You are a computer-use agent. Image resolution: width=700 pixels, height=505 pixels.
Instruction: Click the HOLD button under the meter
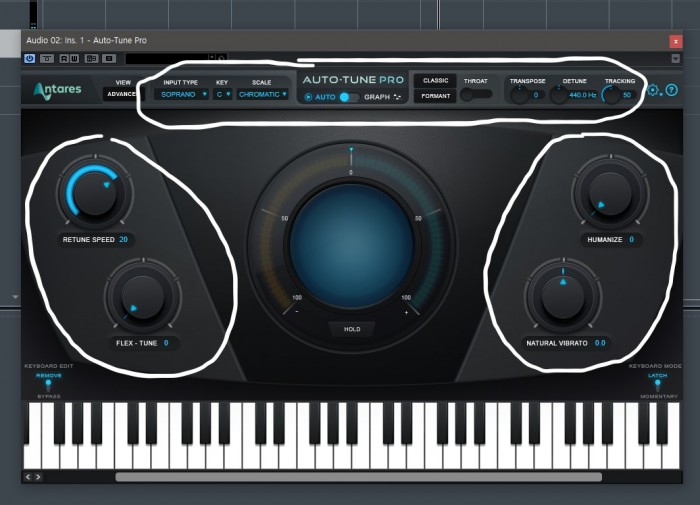[352, 329]
